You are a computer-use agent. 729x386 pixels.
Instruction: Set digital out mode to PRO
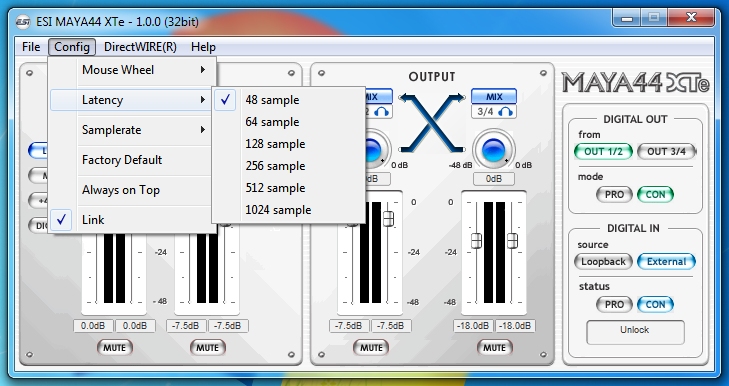[x=614, y=194]
